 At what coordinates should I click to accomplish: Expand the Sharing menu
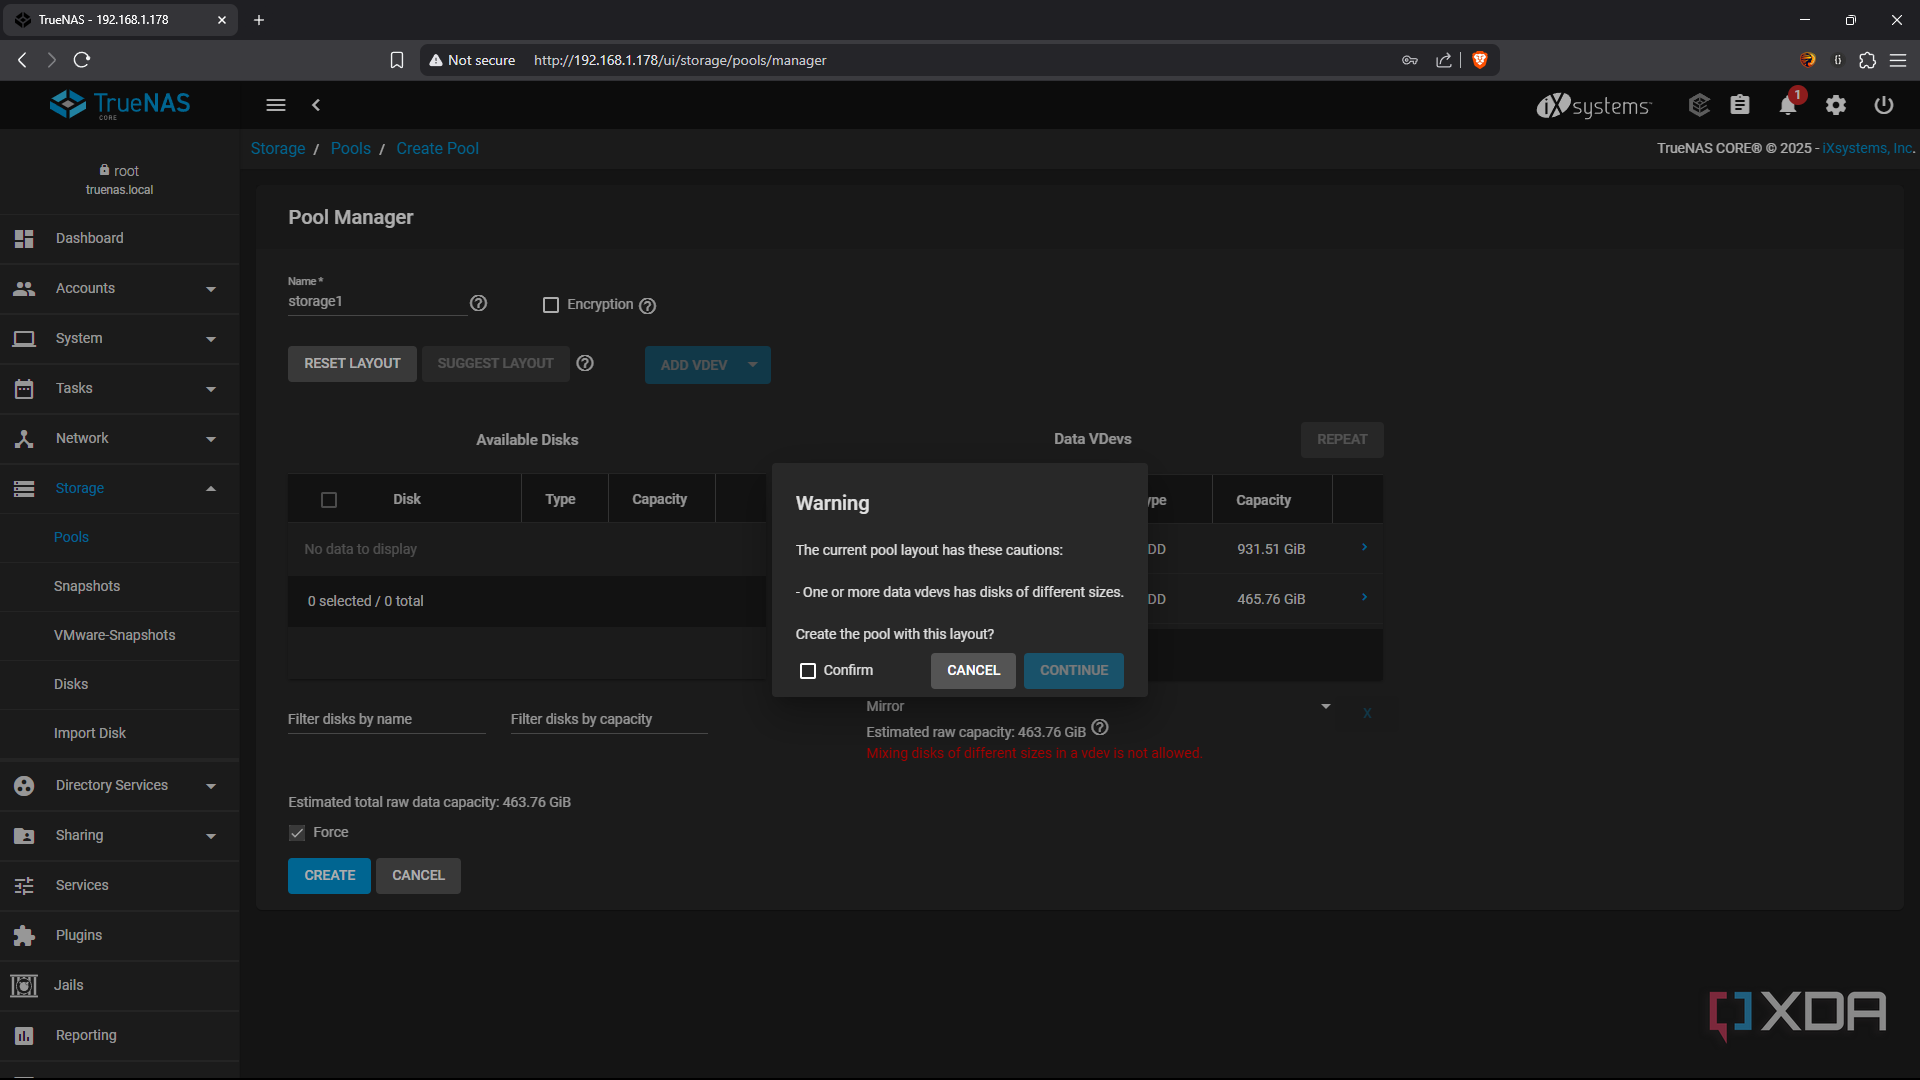pos(120,836)
